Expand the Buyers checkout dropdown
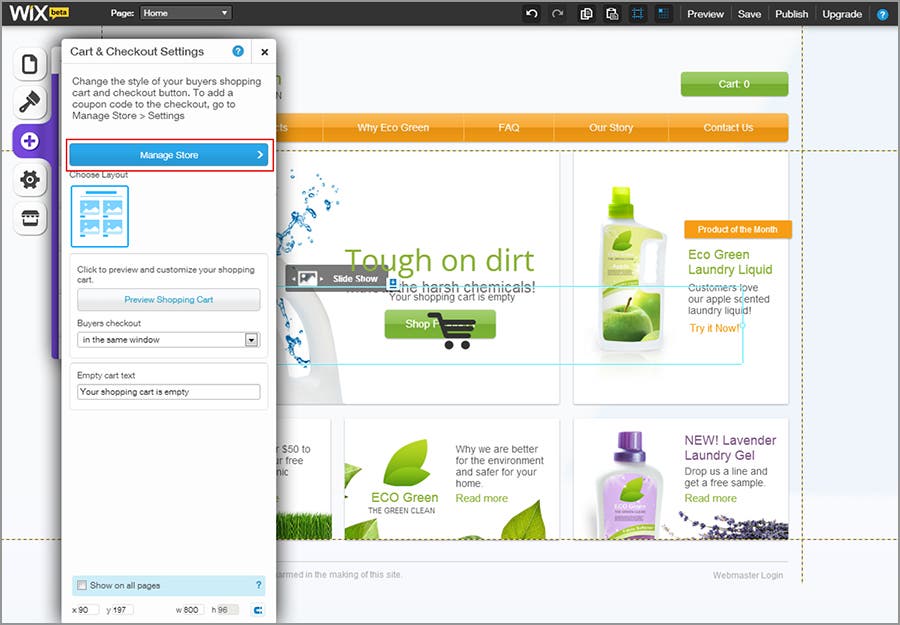 252,340
